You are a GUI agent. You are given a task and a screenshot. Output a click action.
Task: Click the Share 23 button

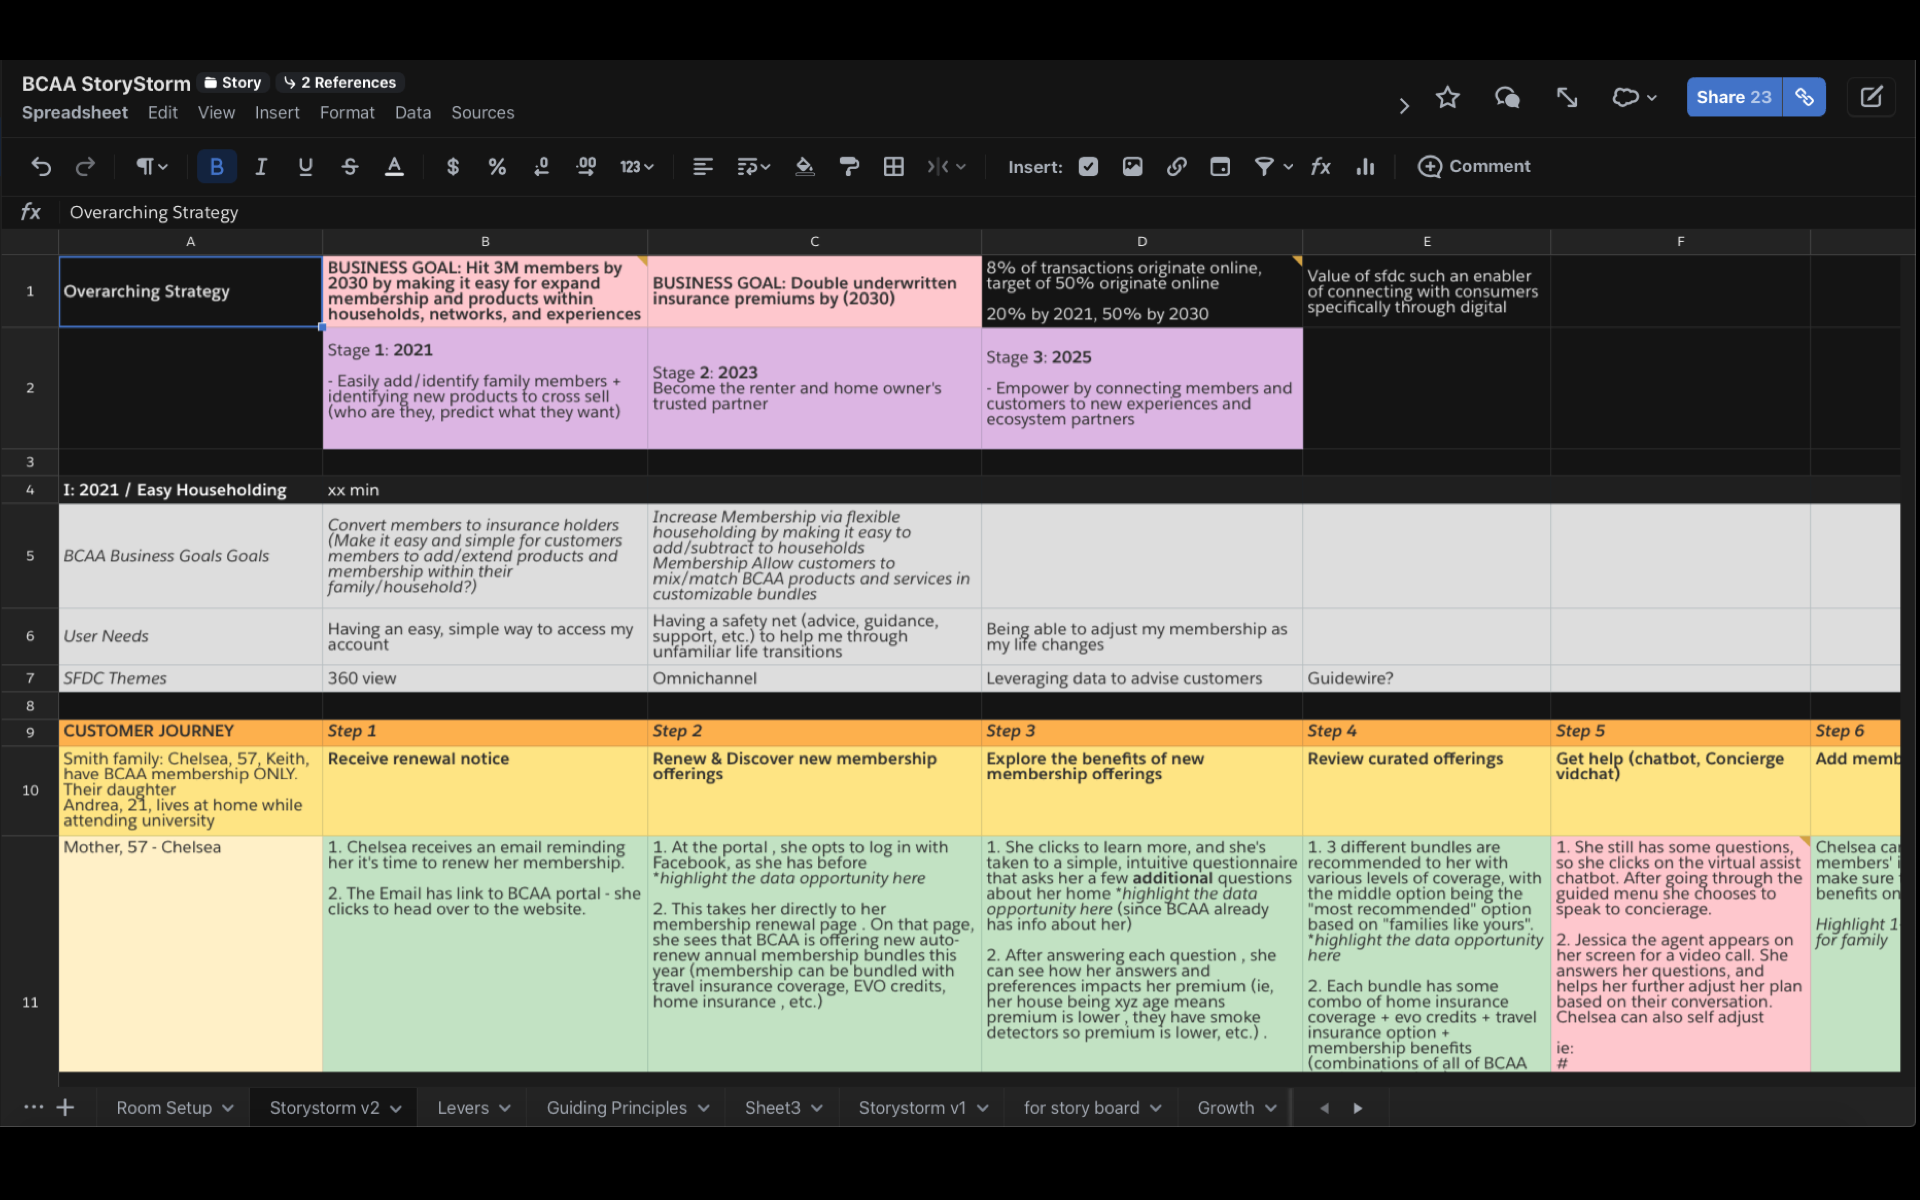click(x=1734, y=97)
